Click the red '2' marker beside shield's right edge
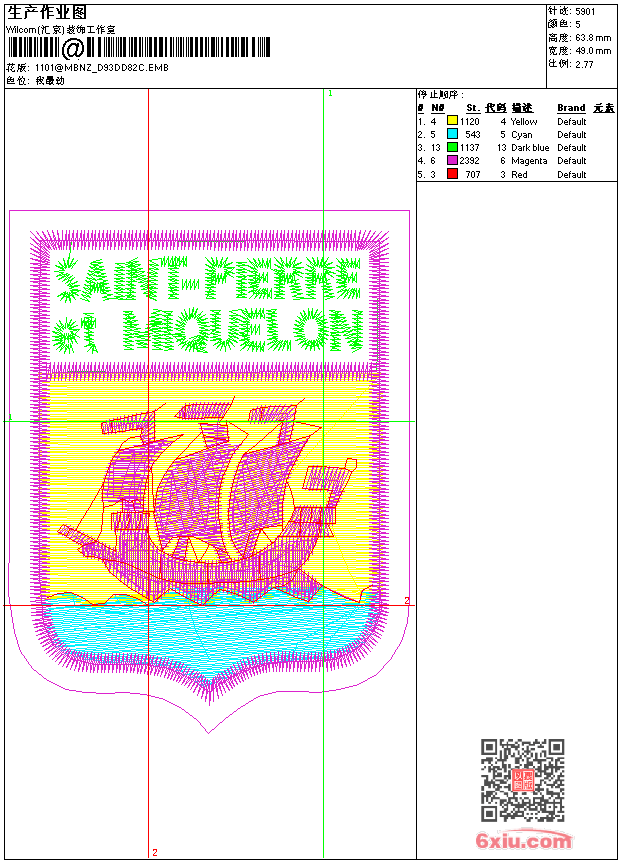620x860 pixels. pos(407,600)
